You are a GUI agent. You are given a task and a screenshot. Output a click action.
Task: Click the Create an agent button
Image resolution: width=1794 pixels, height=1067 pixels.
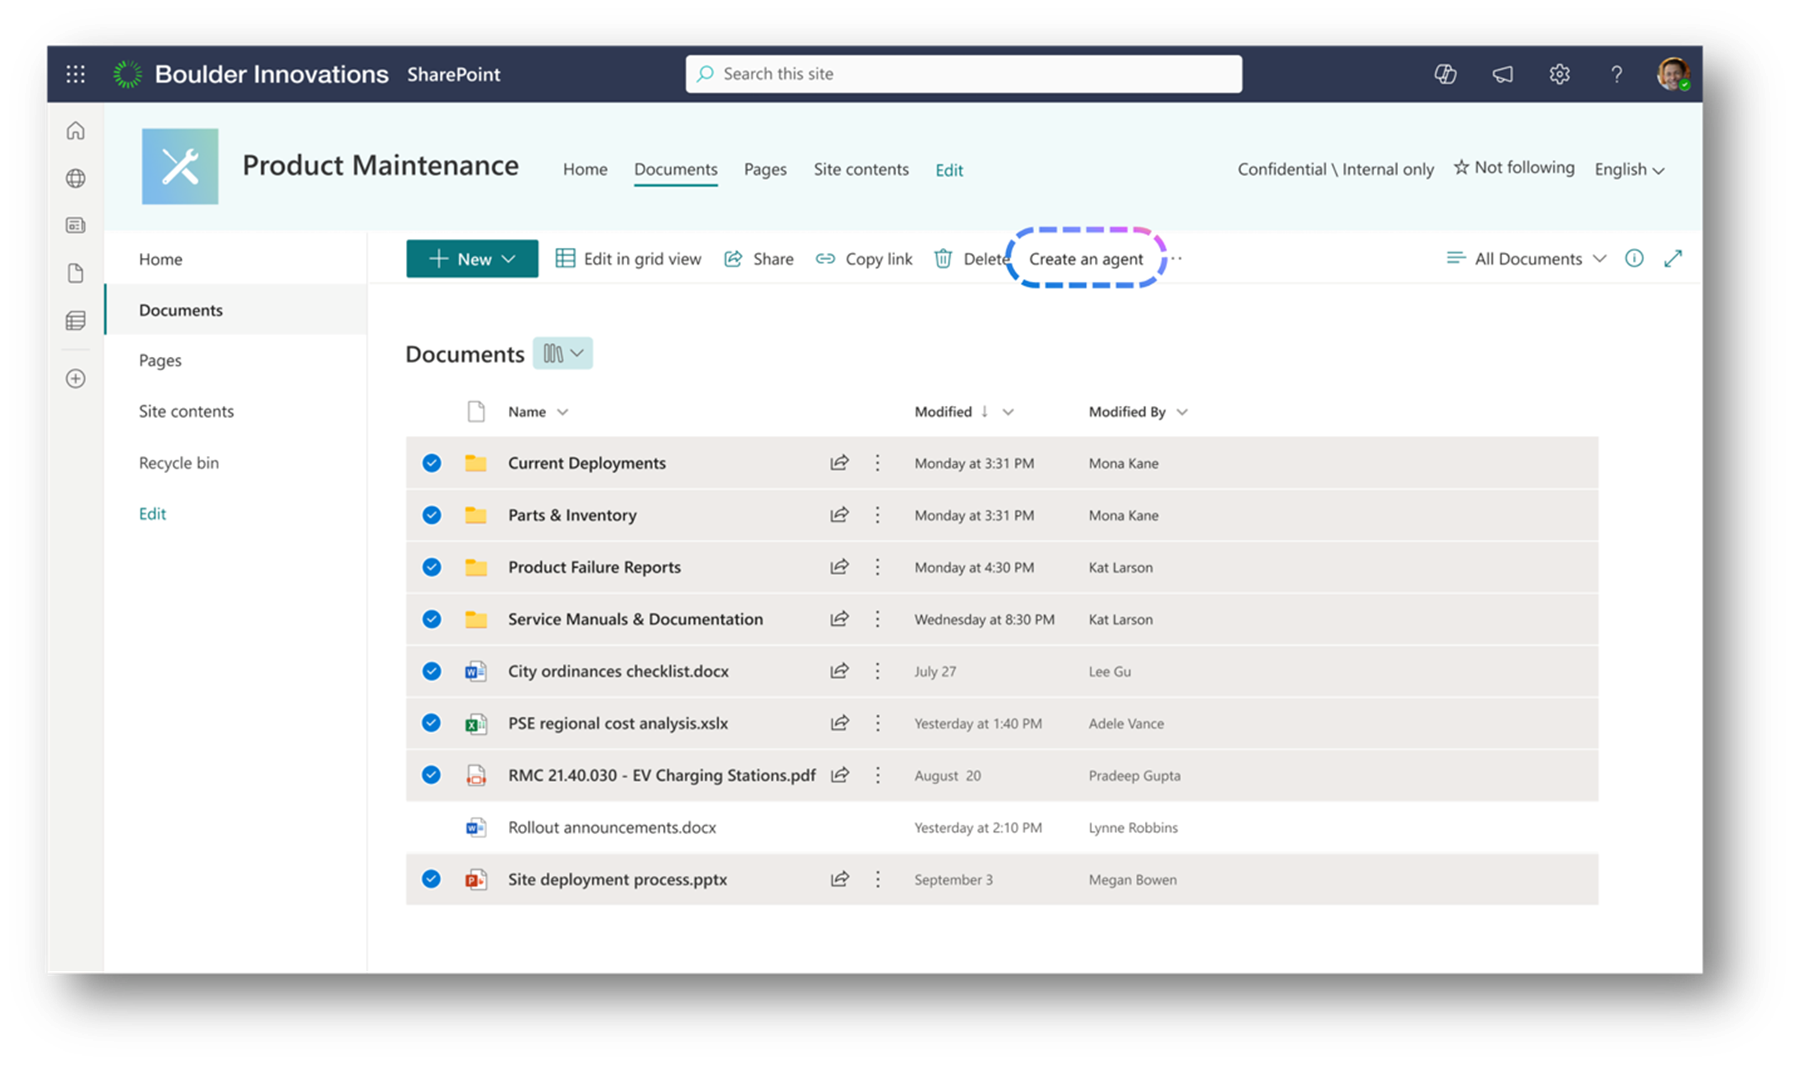click(1086, 259)
